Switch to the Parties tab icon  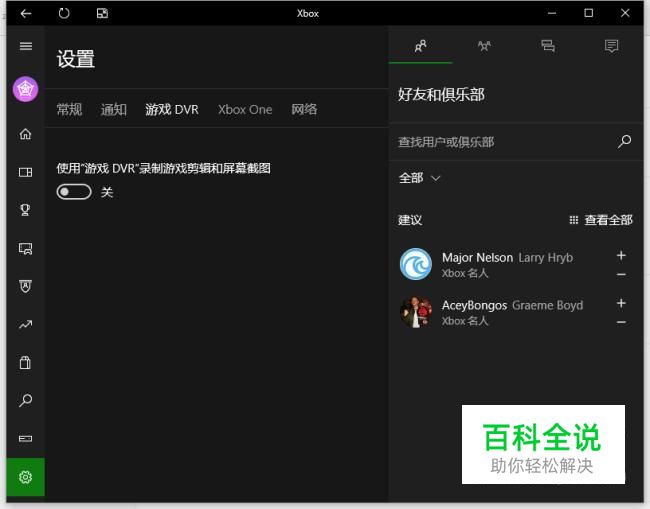484,46
